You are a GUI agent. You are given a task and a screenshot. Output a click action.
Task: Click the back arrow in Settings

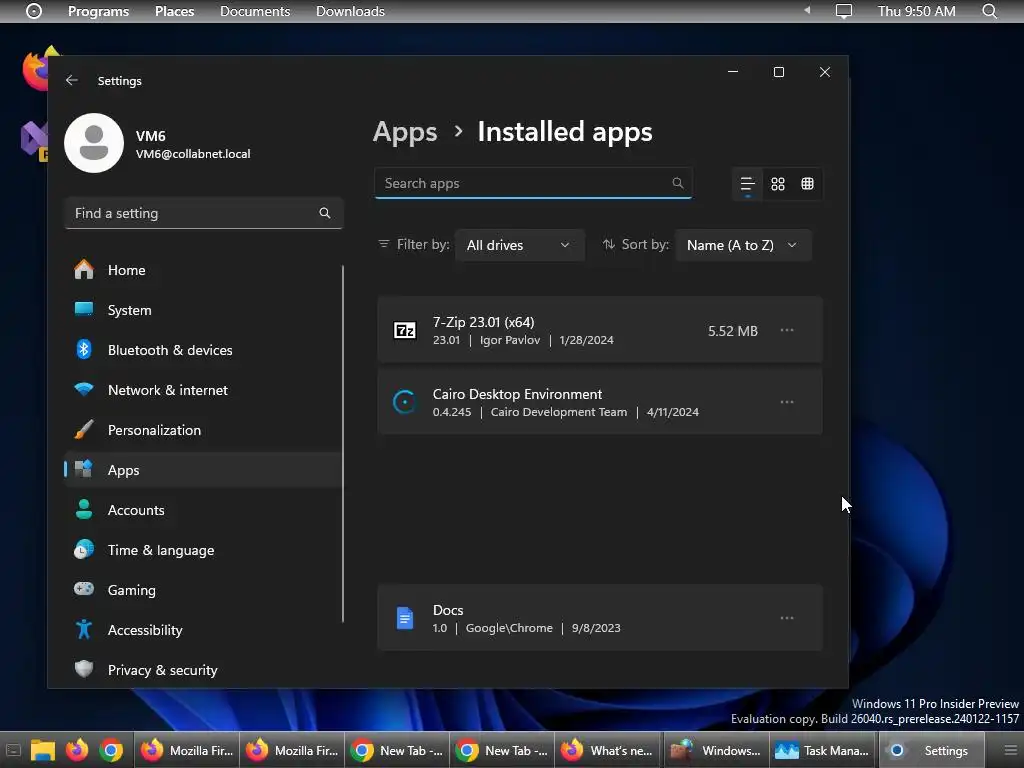coord(72,80)
